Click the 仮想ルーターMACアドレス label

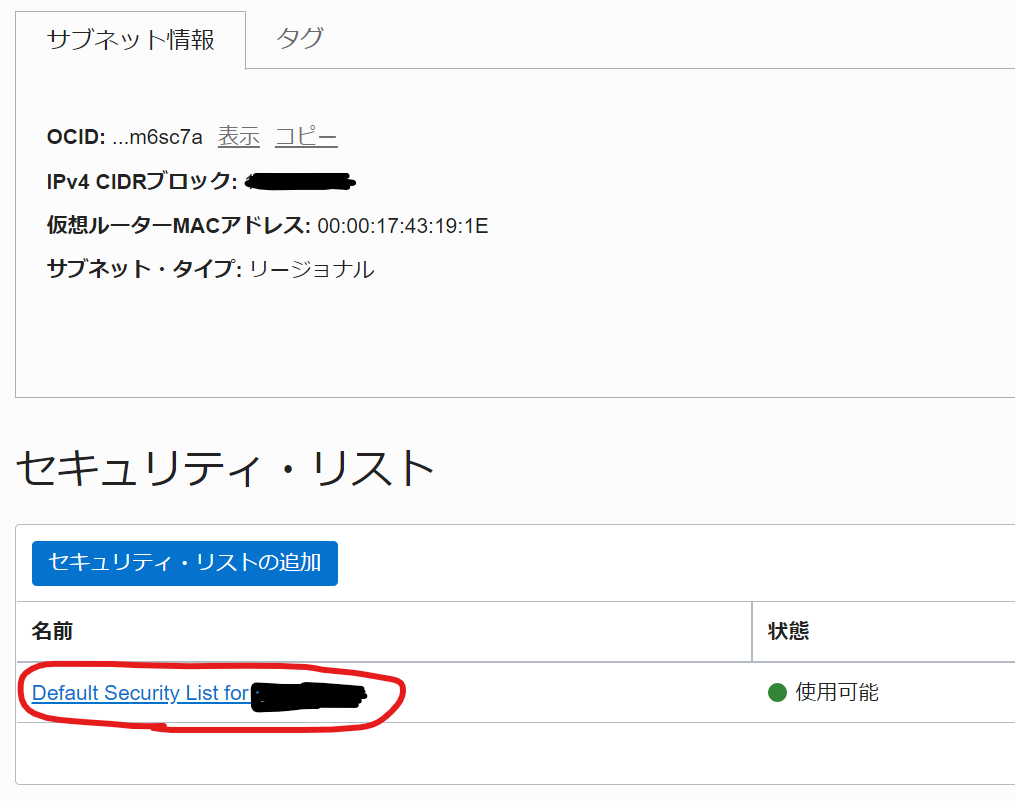point(179,225)
